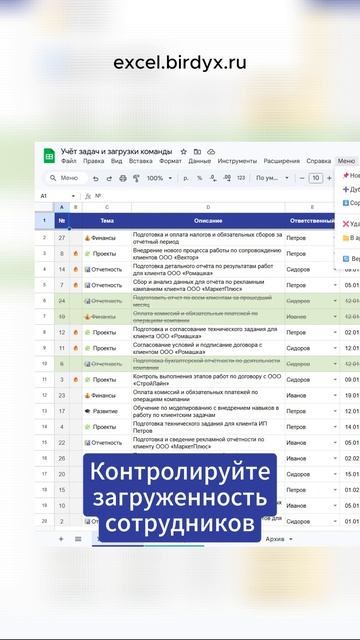Click the «Финансы» cell in row 2
360x640 pixels.
click(x=107, y=238)
